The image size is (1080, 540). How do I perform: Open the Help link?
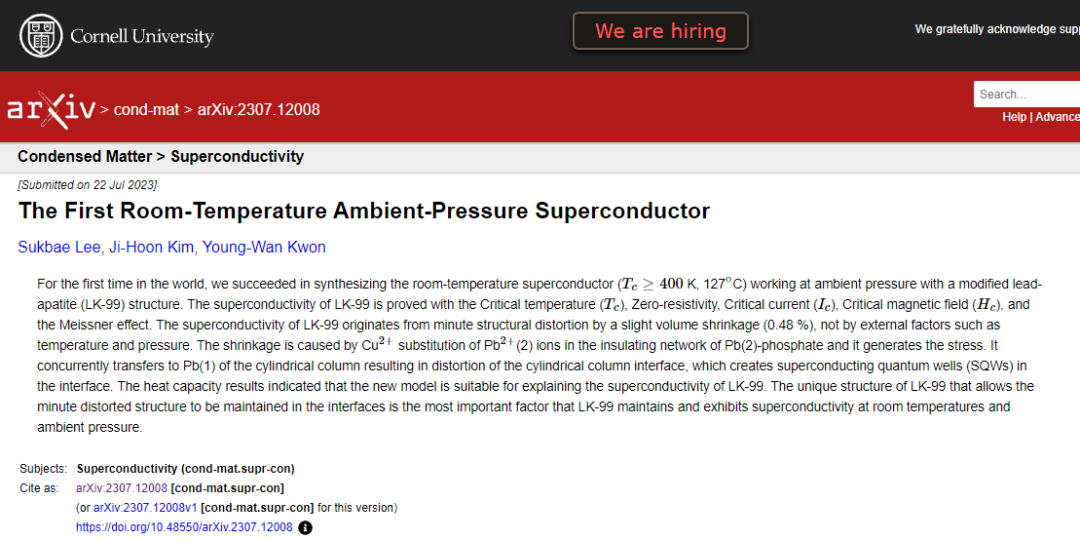[x=1014, y=117]
